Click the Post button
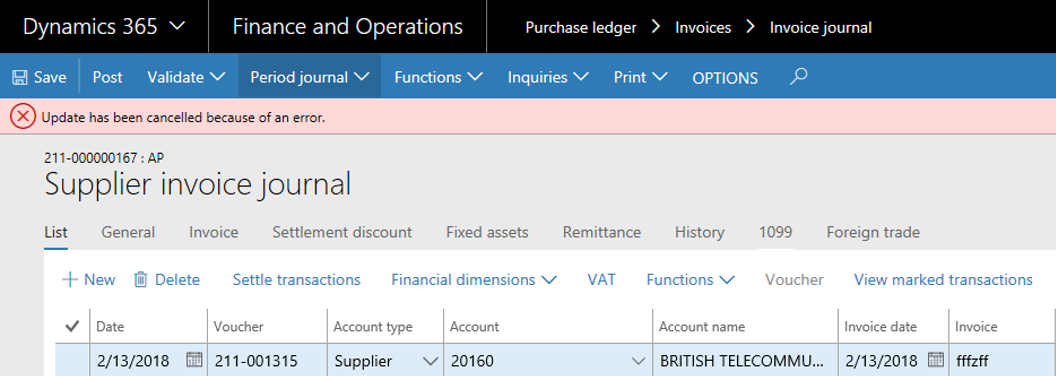The height and width of the screenshot is (376, 1056). [107, 77]
